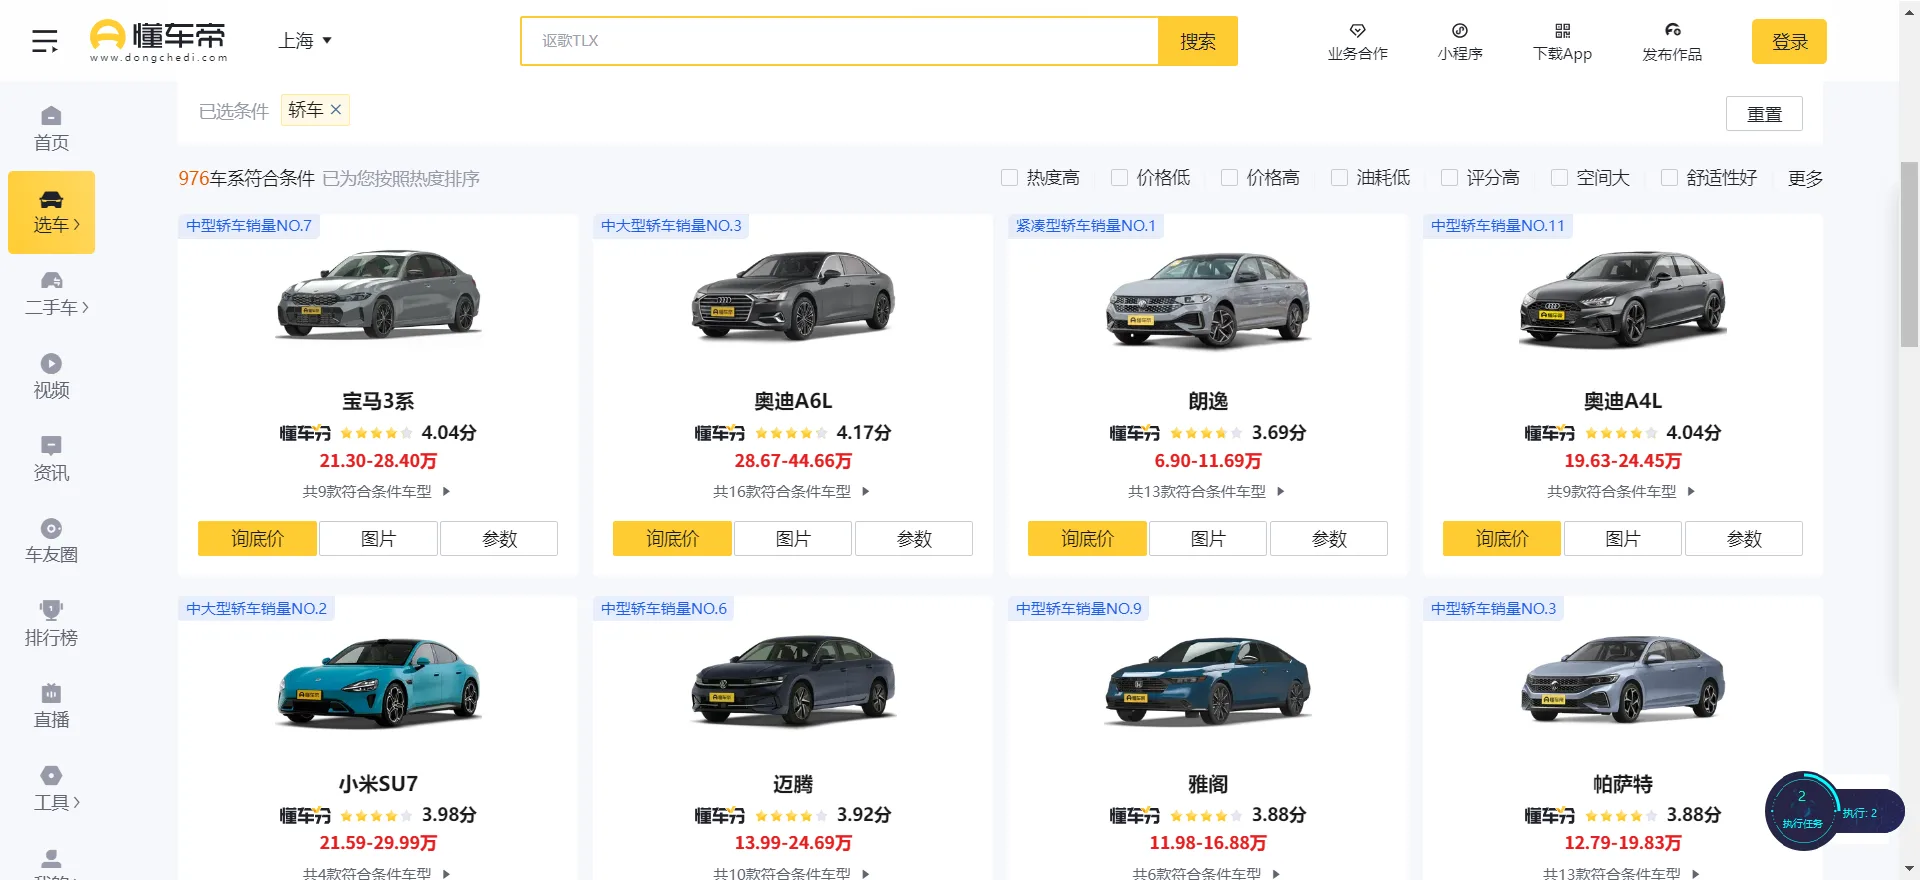This screenshot has height=880, width=1920.
Task: Click the search input field
Action: pos(840,41)
